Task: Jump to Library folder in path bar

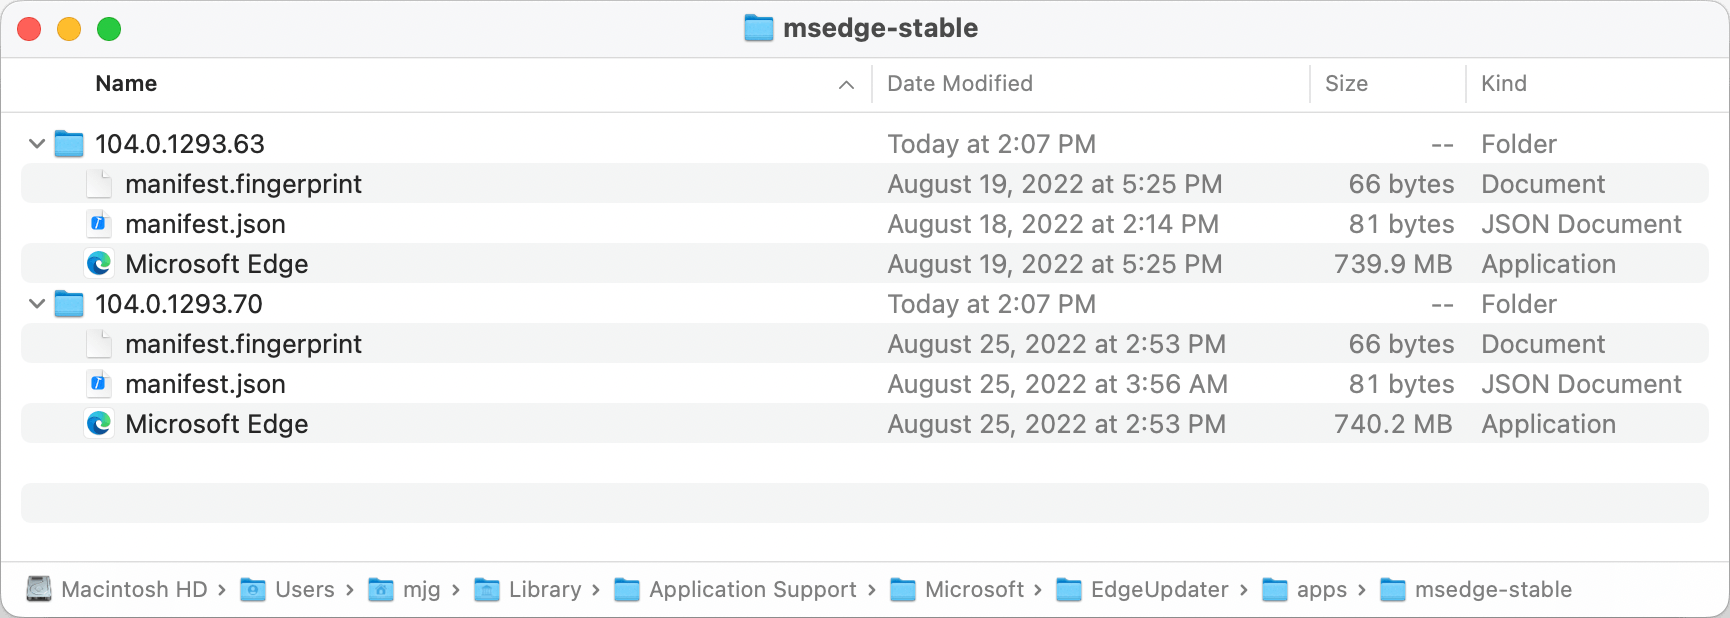Action: pyautogui.click(x=544, y=590)
